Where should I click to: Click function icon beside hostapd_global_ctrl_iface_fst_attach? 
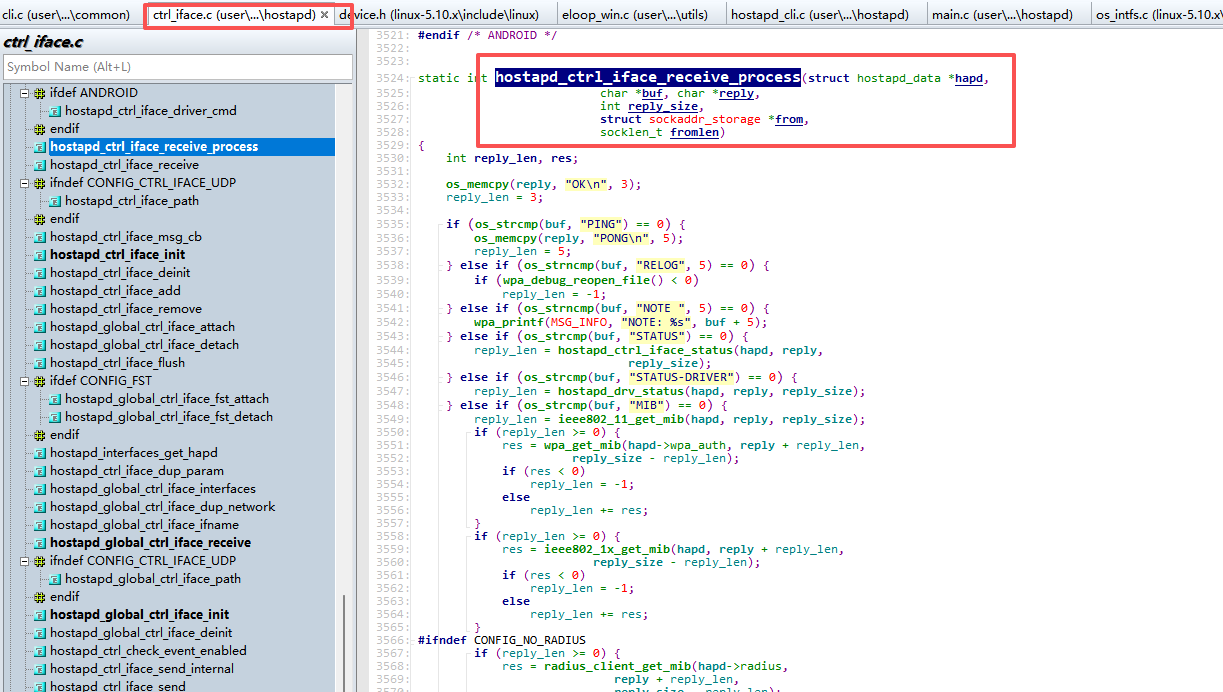[x=55, y=399]
